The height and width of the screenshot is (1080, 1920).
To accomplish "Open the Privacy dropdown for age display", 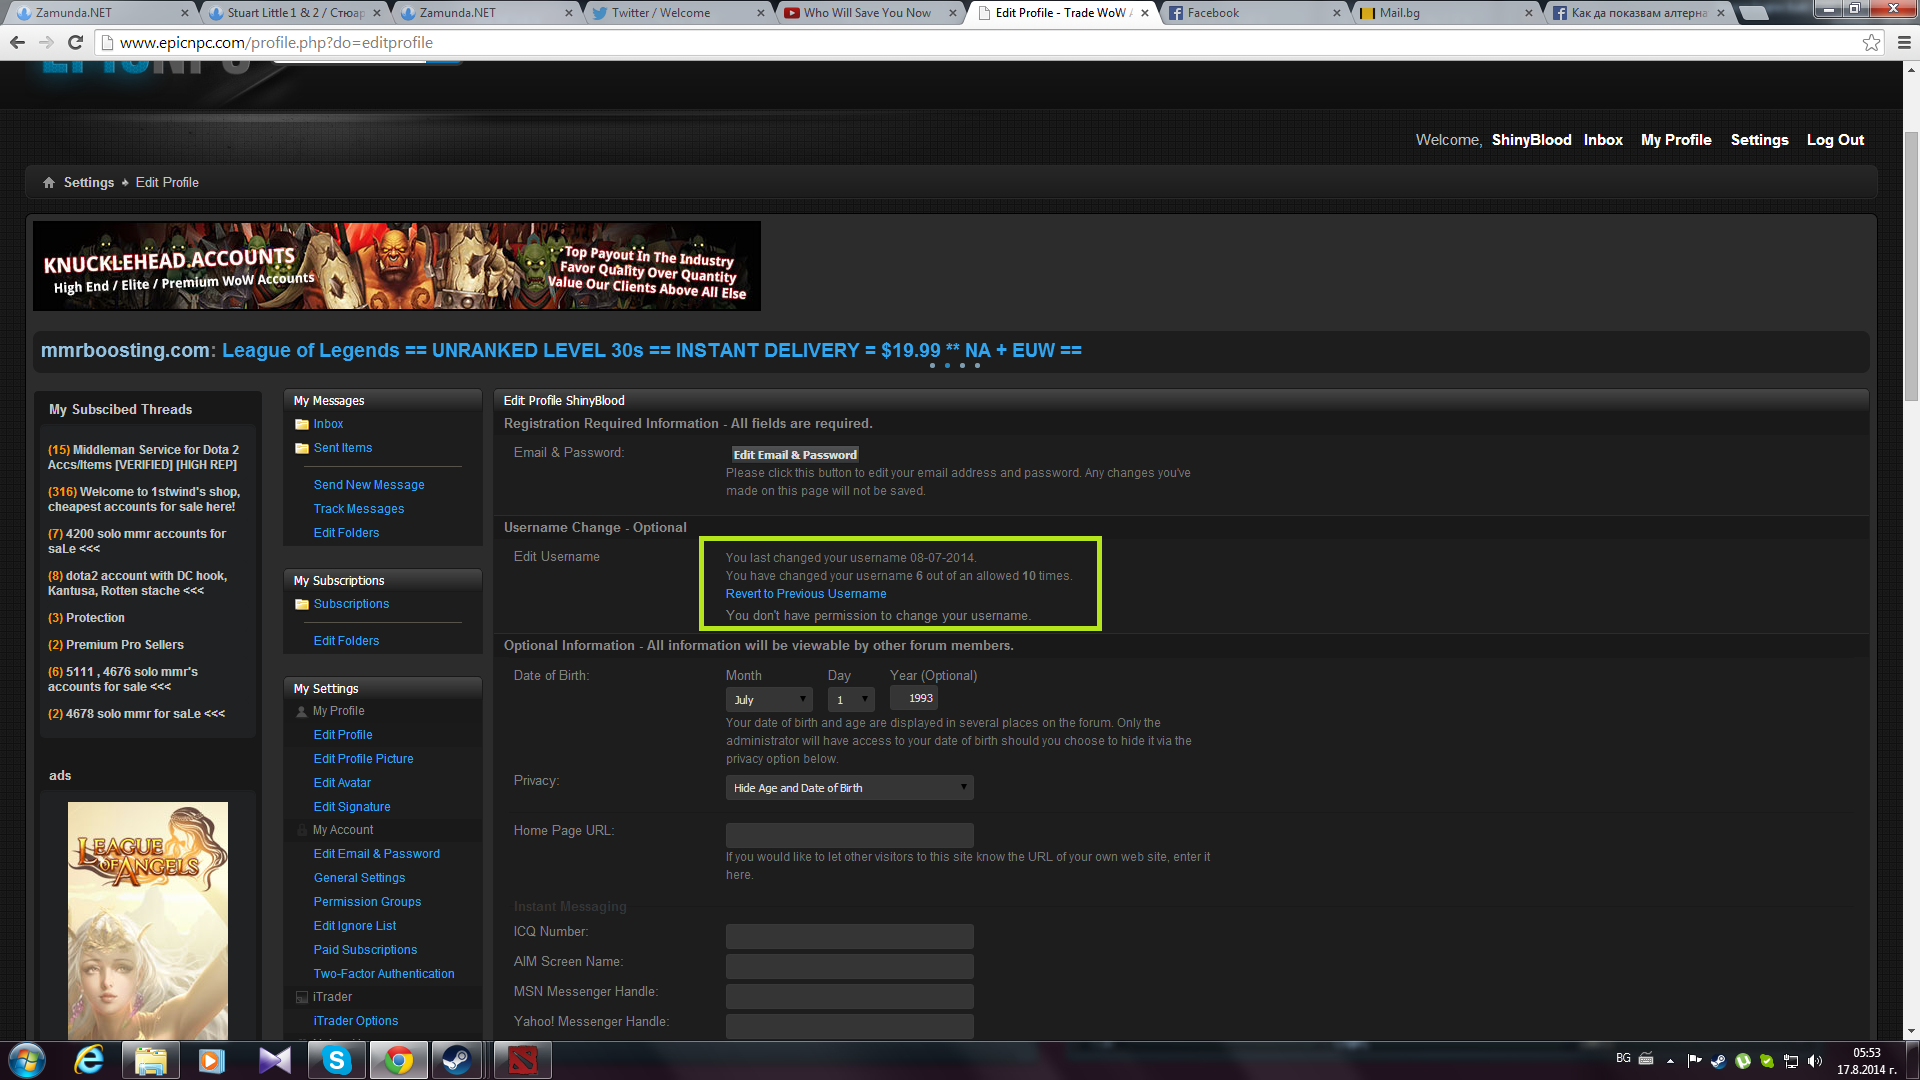I will 849,788.
